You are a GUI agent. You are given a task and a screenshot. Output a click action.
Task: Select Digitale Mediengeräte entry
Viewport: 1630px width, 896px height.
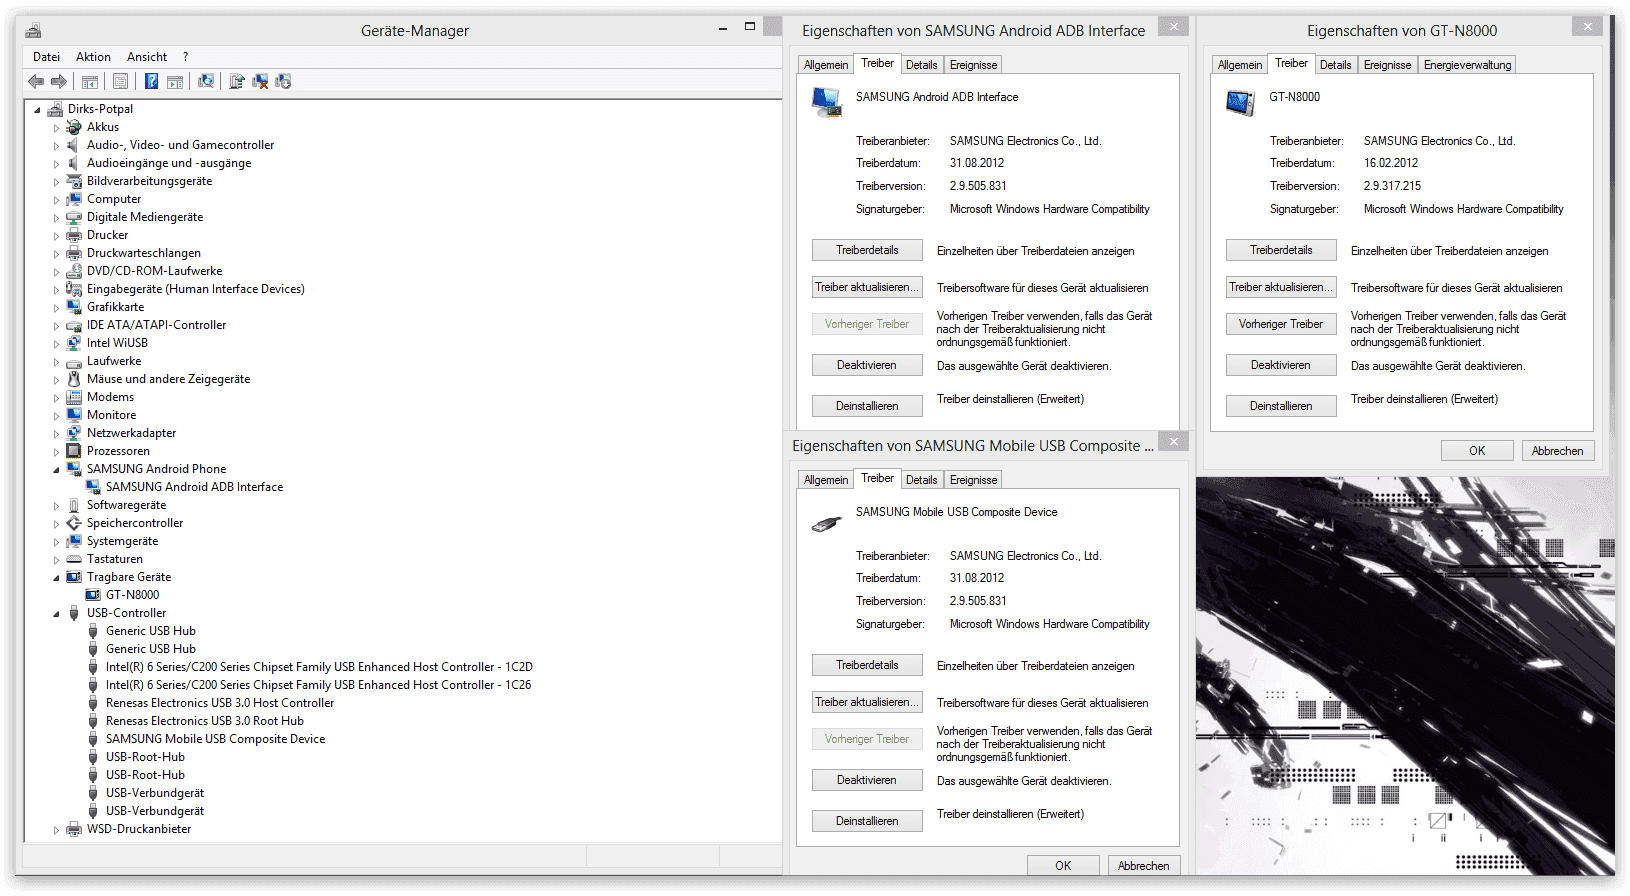pyautogui.click(x=145, y=217)
